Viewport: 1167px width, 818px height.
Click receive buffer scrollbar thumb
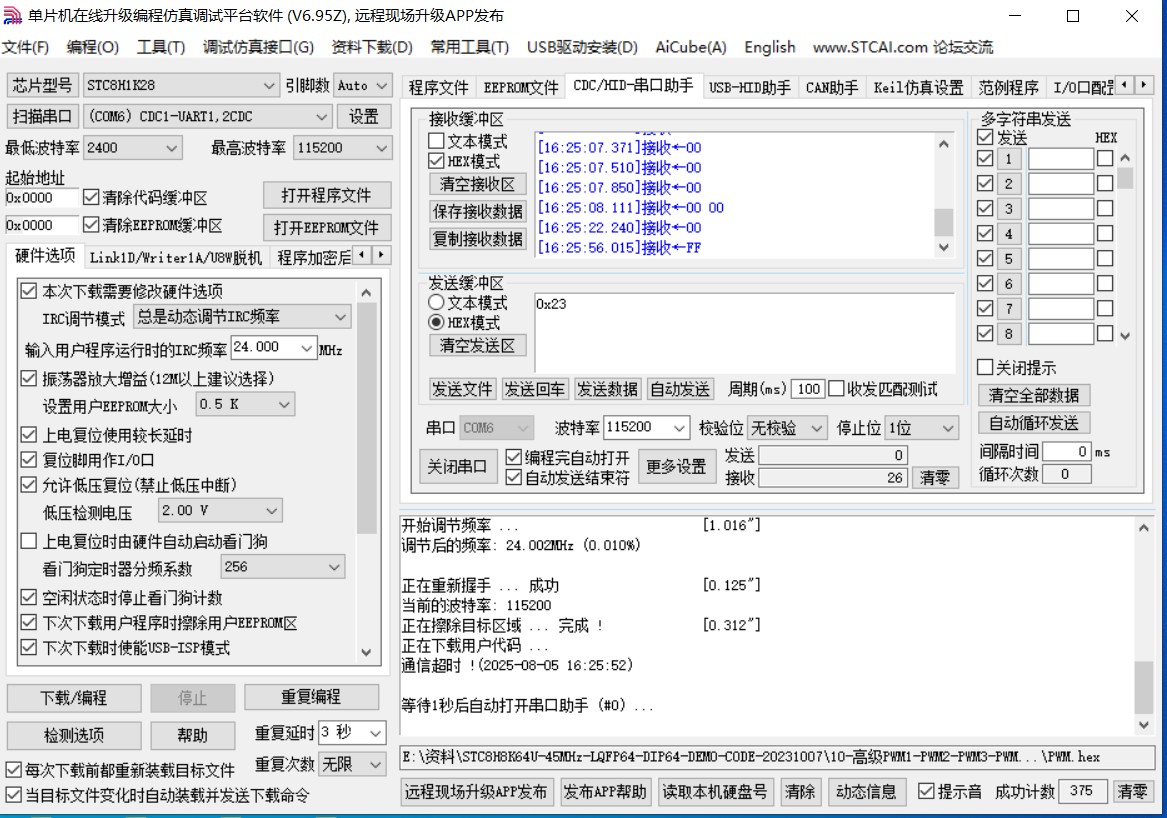[944, 222]
